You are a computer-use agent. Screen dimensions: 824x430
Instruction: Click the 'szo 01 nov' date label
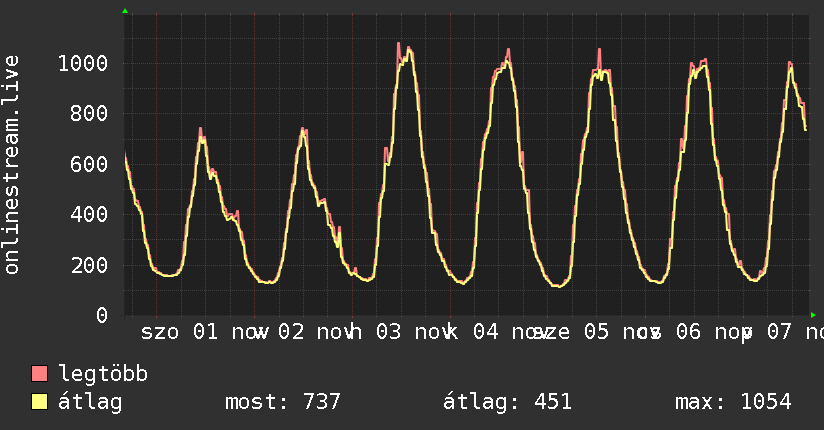coord(204,332)
